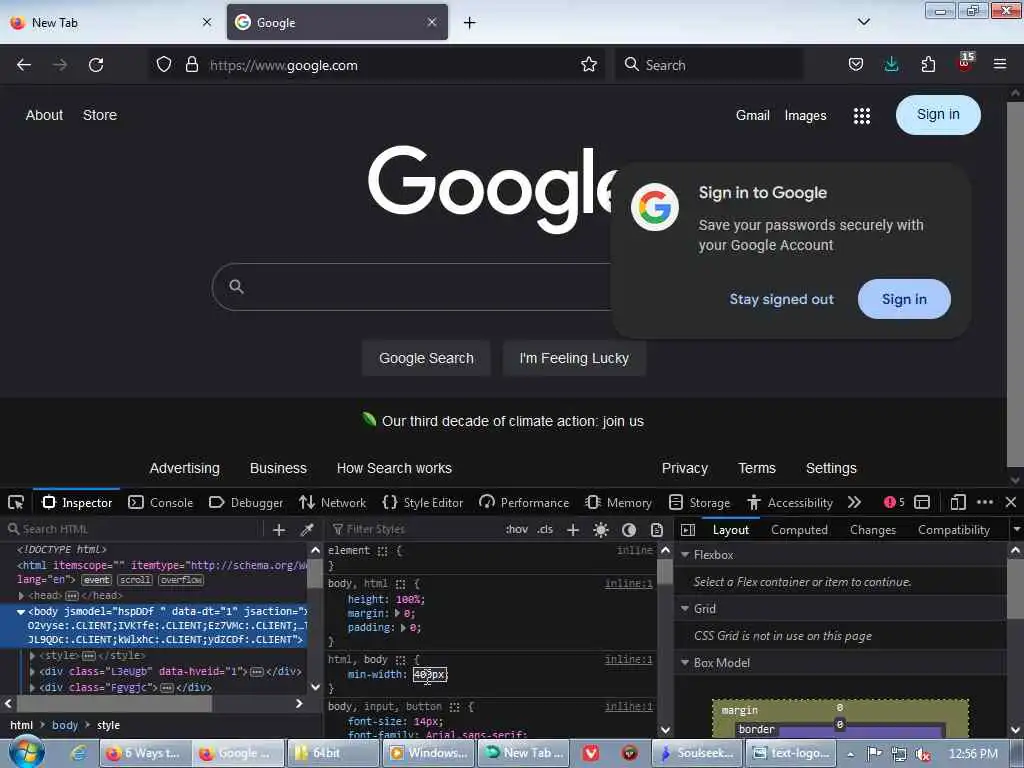Select an iframe target icon
The image size is (1024, 768).
pos(922,502)
